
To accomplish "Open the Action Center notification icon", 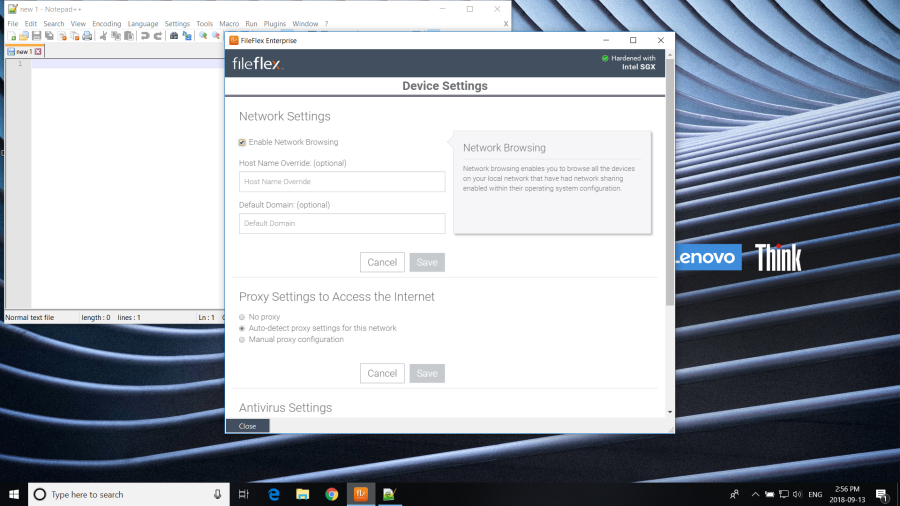I will click(x=882, y=494).
